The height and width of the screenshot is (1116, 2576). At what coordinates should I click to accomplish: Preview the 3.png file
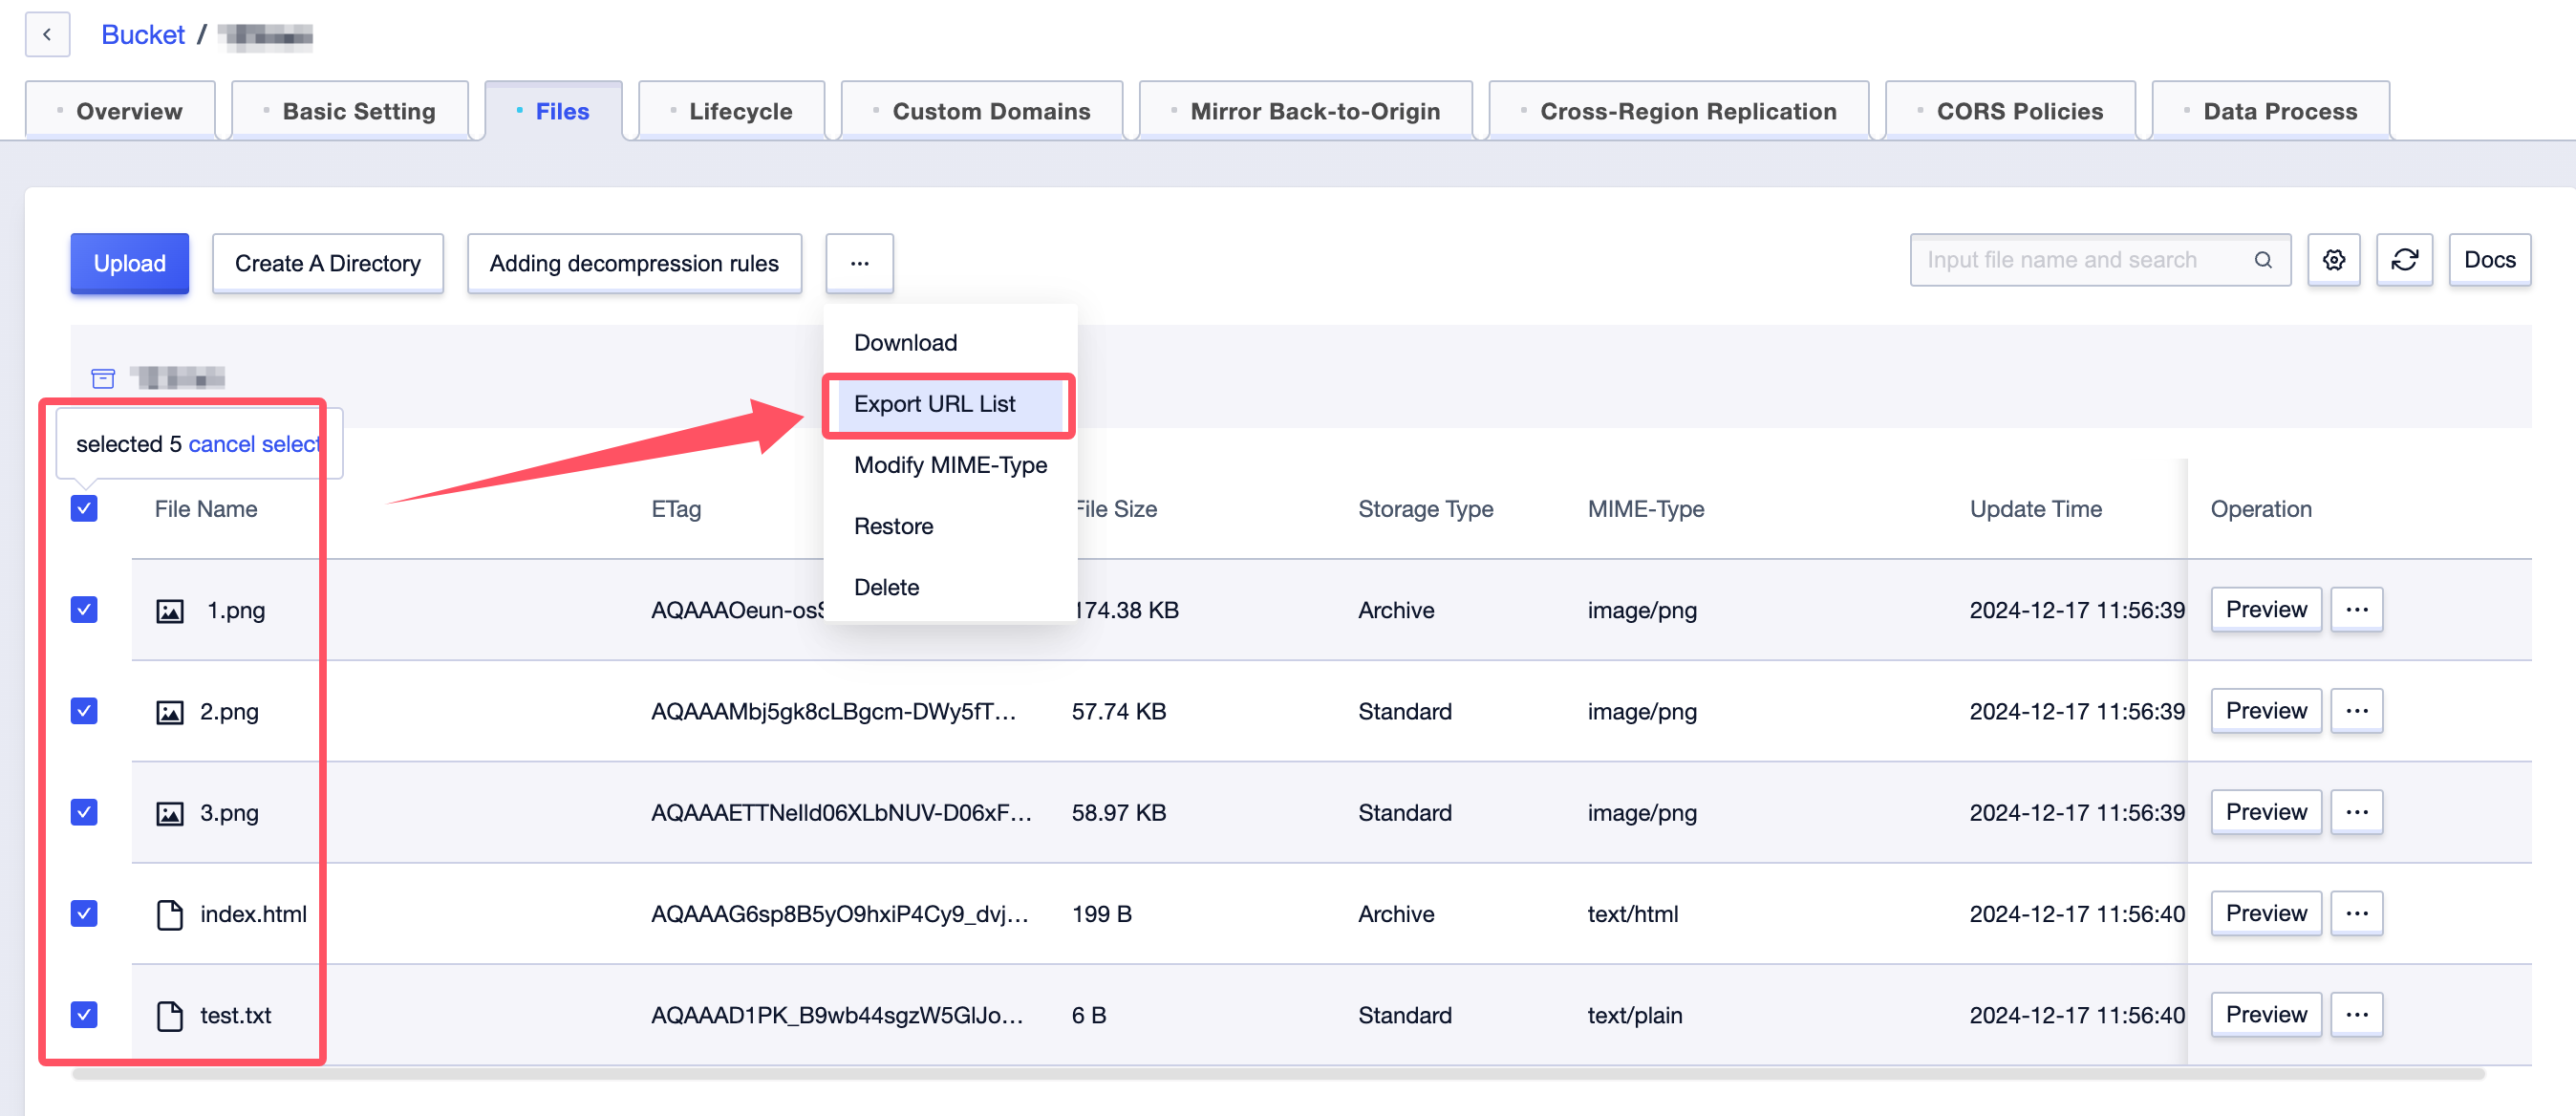[2266, 811]
